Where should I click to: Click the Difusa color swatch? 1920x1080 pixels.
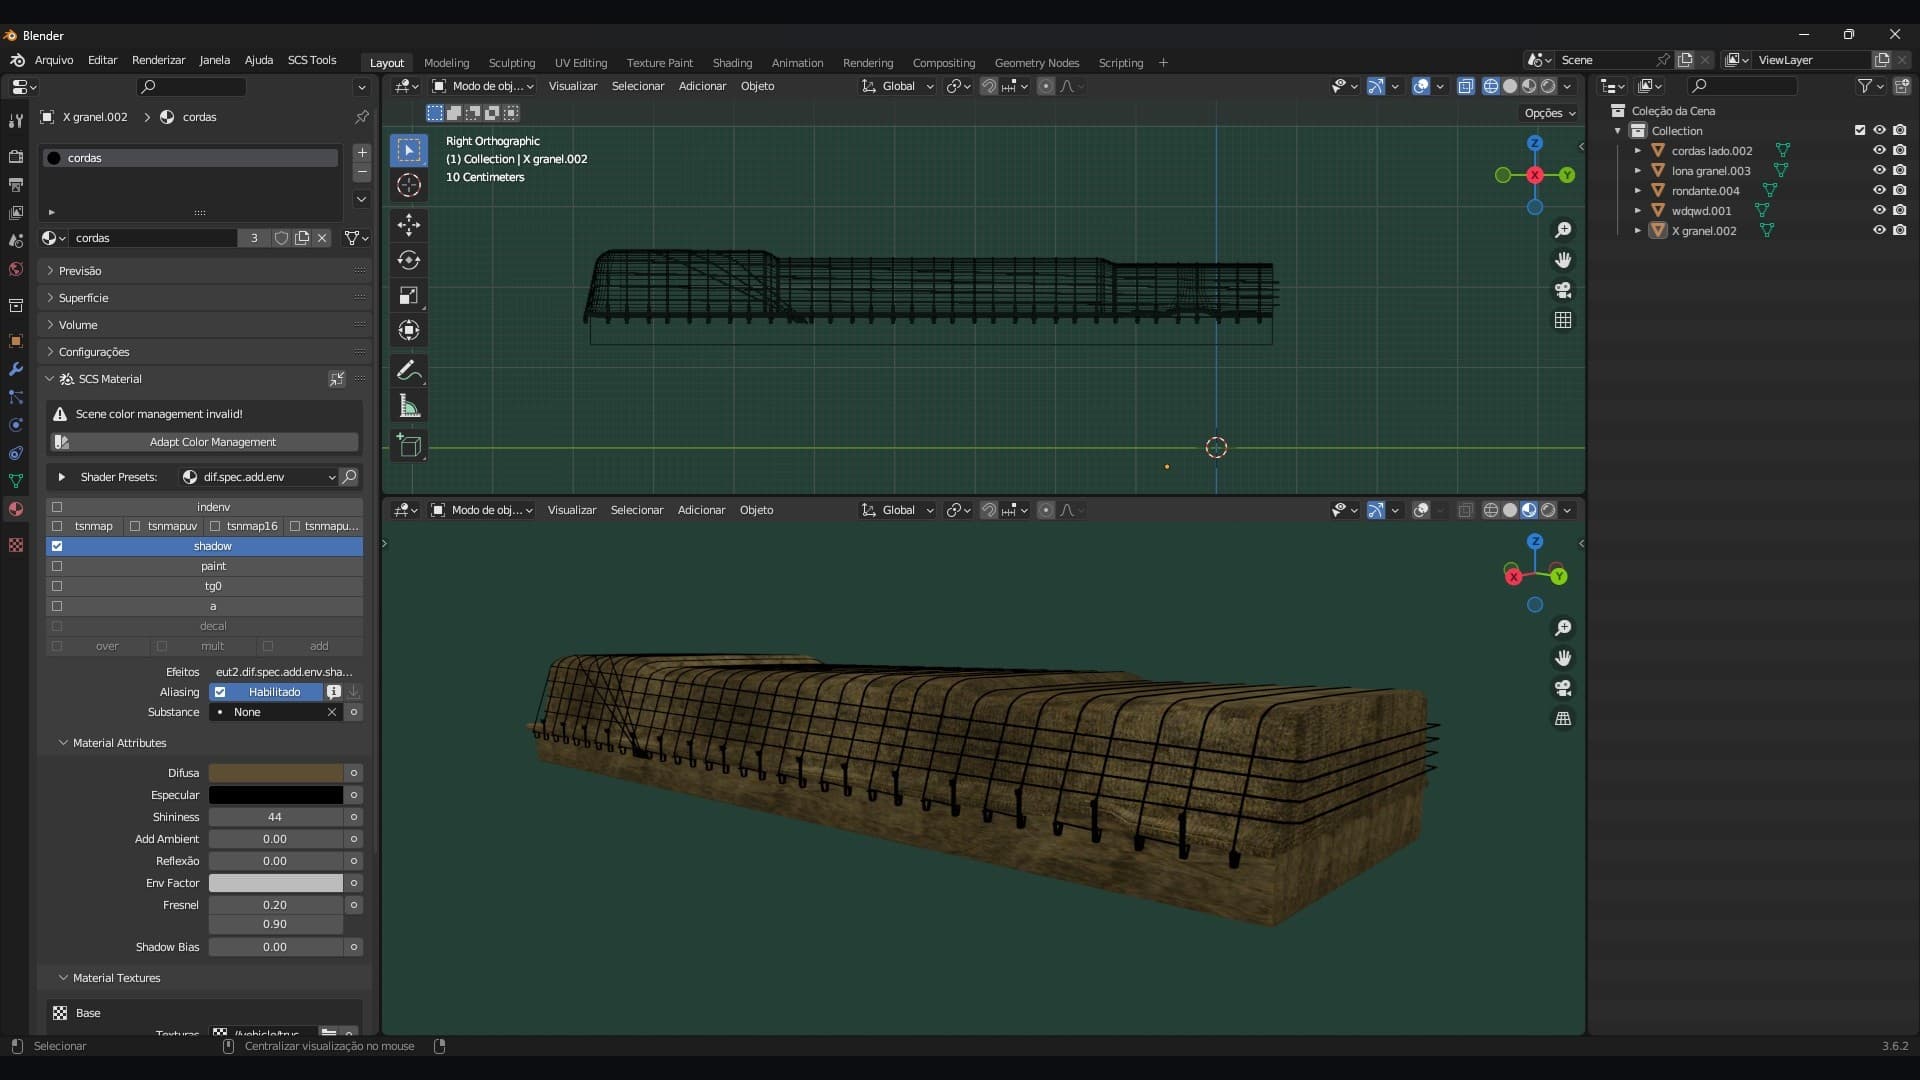click(276, 773)
